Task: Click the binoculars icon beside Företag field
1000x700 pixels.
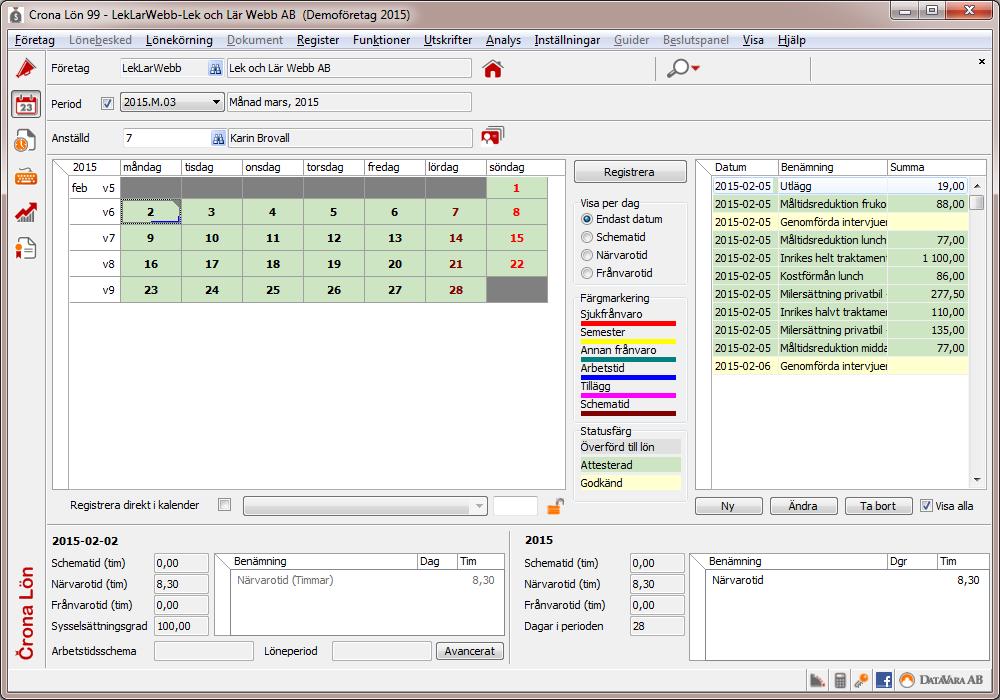Action: click(x=215, y=68)
